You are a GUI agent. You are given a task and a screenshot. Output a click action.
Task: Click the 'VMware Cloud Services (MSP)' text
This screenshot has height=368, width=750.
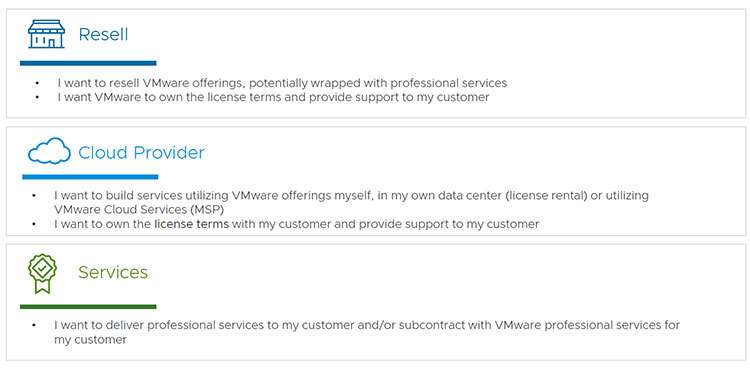139,210
